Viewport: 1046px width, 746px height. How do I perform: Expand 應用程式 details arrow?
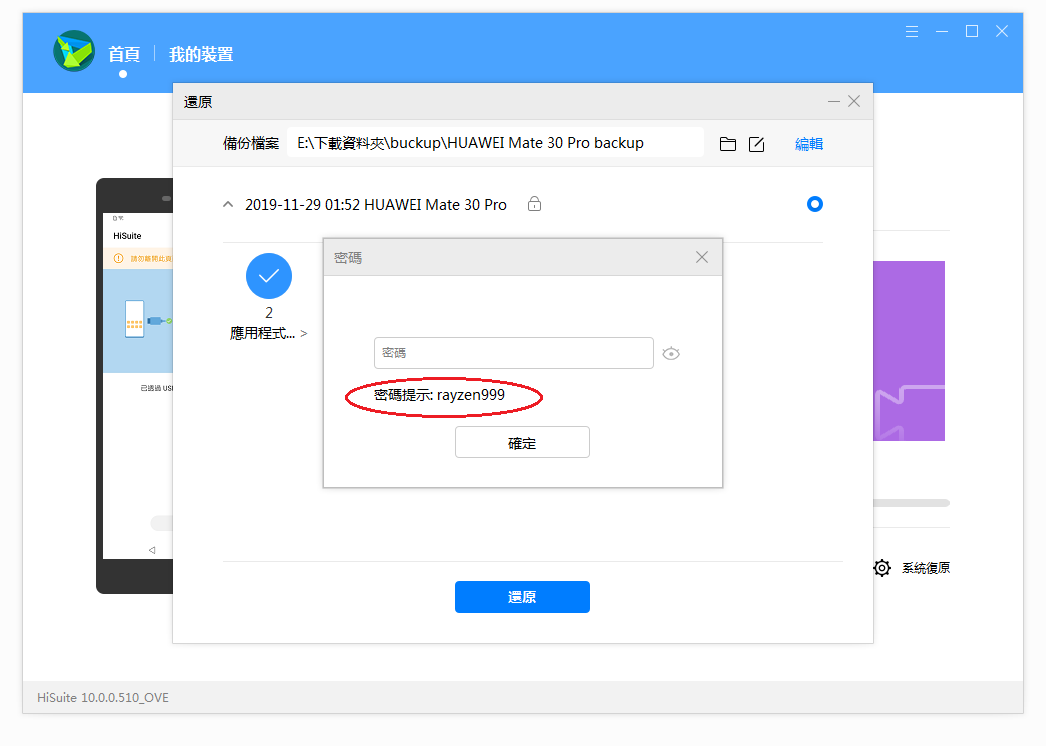coord(304,333)
